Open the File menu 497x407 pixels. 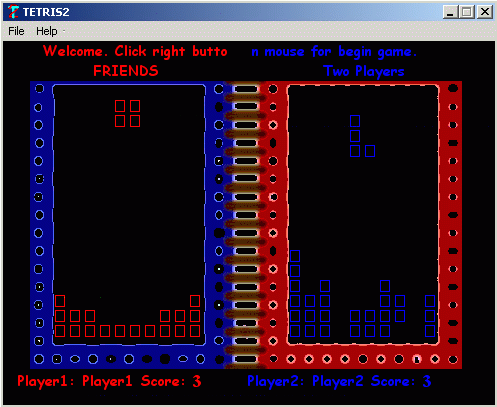tap(16, 31)
